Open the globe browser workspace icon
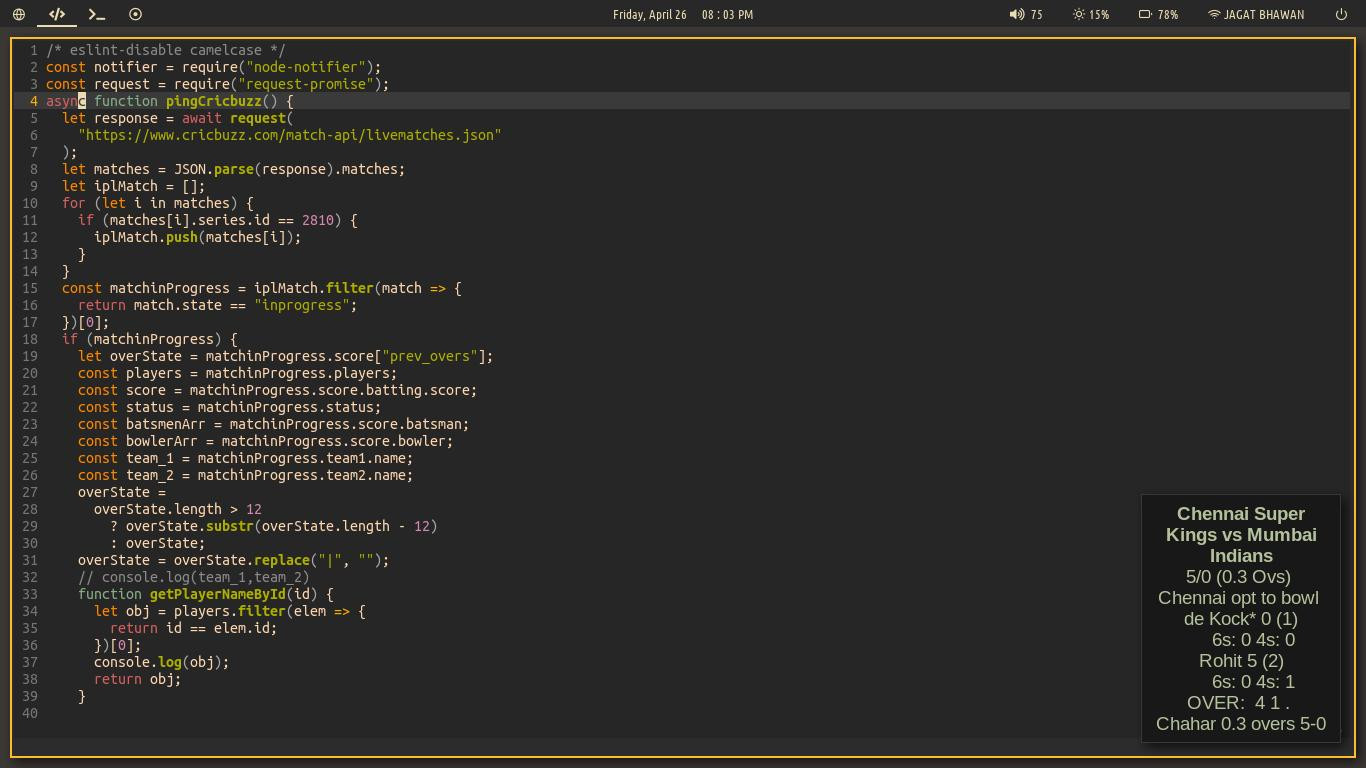 (18, 14)
